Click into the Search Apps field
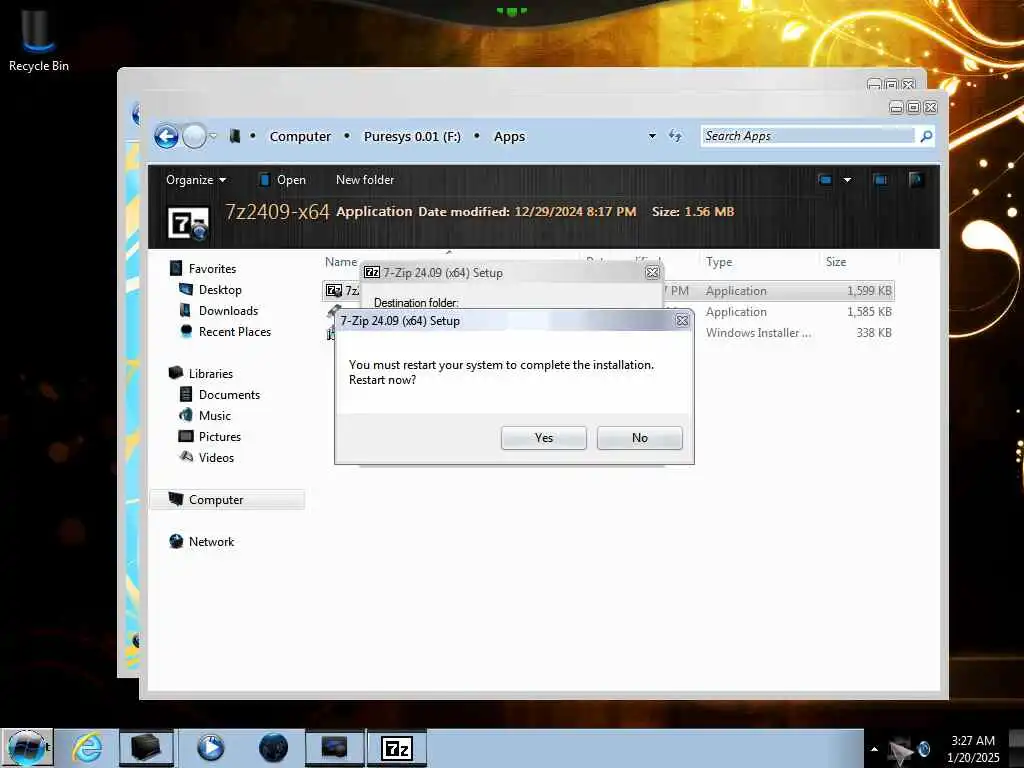The width and height of the screenshot is (1024, 768). point(808,136)
